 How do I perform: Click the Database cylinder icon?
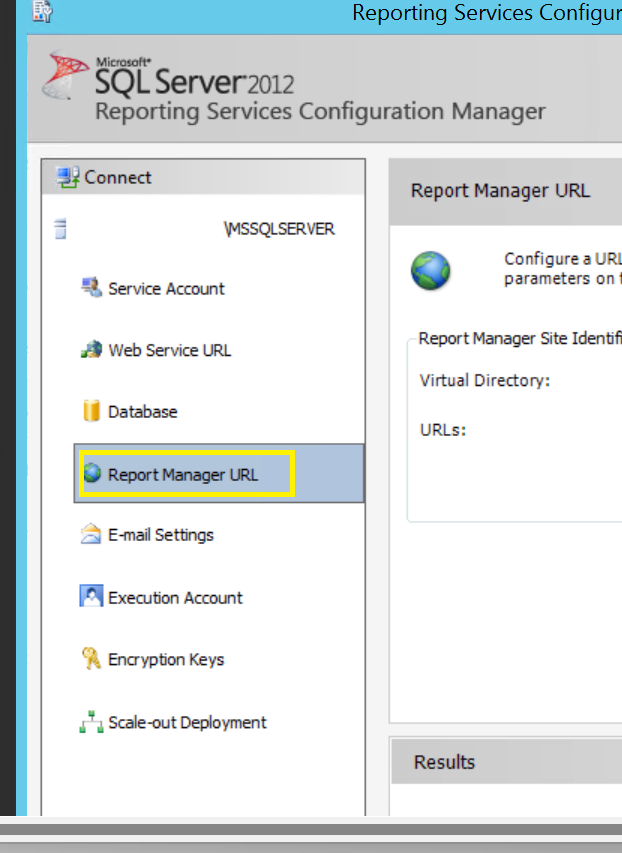point(90,411)
